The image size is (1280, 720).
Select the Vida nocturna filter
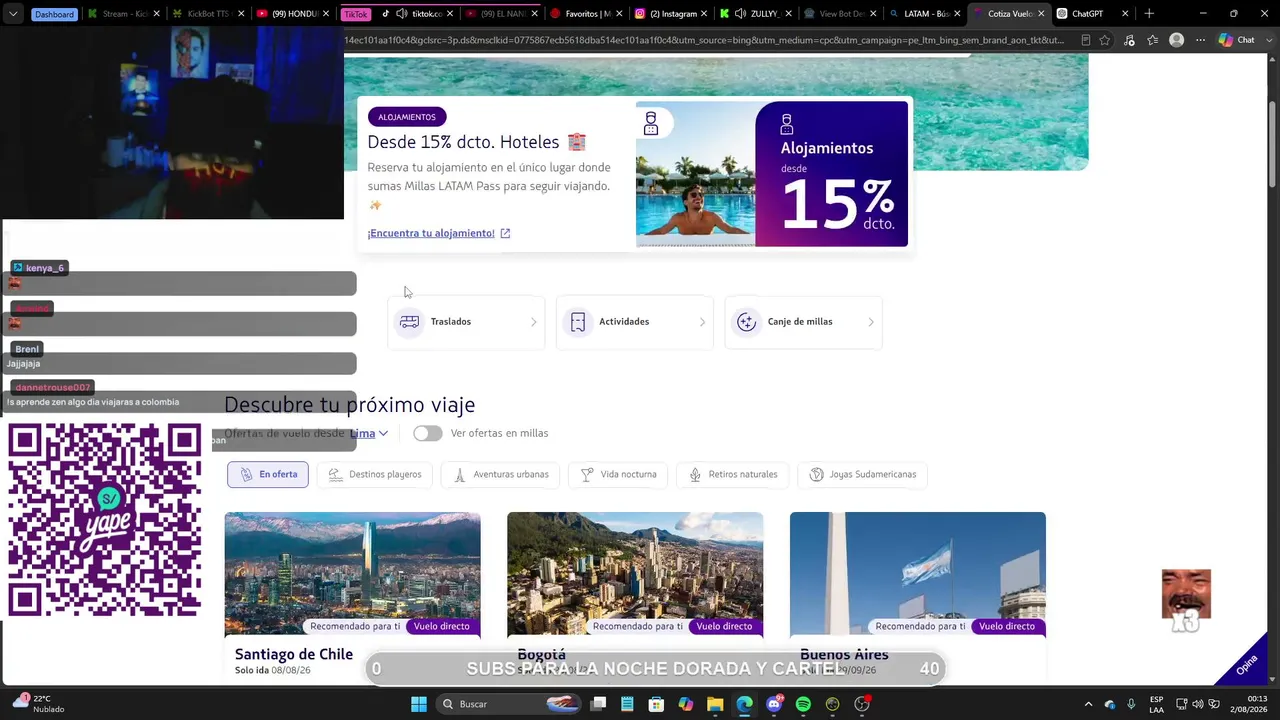click(618, 474)
